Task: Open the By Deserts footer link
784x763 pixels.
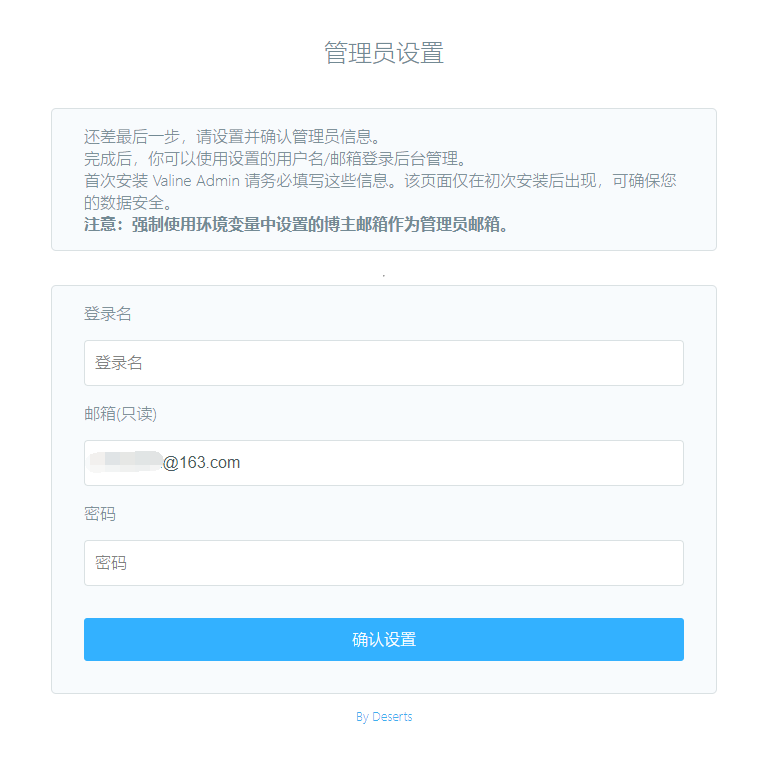Action: tap(384, 717)
